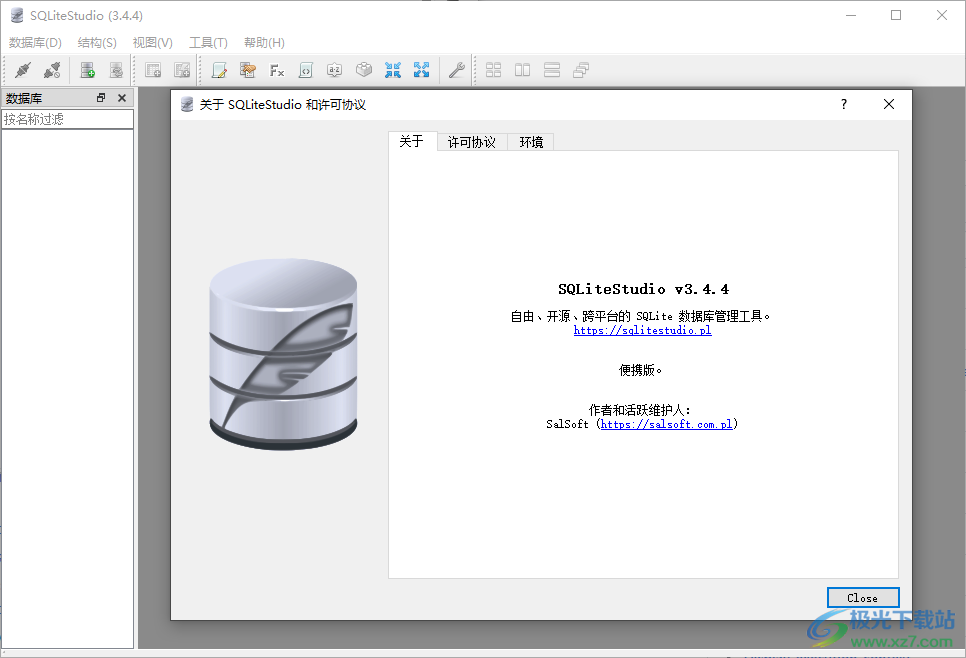Open the SQL editor icon in the toolbar
The image size is (966, 658).
pyautogui.click(x=219, y=70)
